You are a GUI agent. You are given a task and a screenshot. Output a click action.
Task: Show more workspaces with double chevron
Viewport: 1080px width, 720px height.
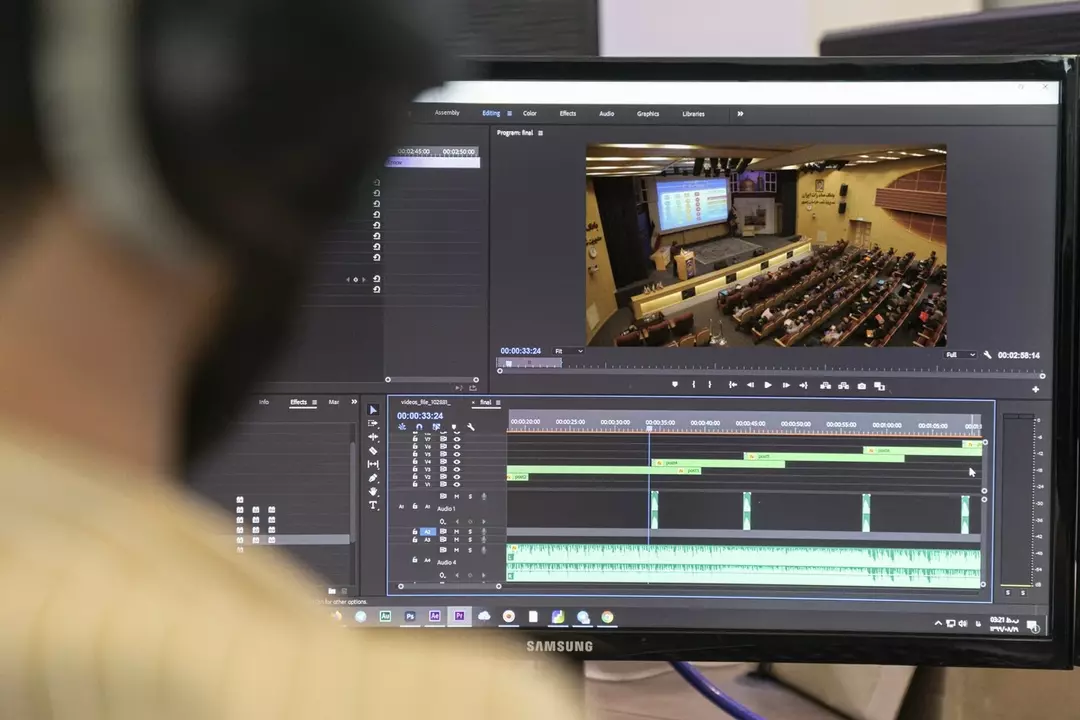point(740,114)
